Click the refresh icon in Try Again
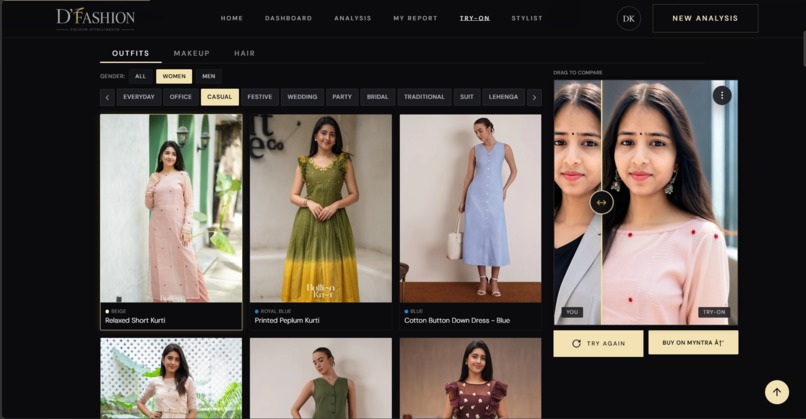Image resolution: width=806 pixels, height=419 pixels. (576, 343)
